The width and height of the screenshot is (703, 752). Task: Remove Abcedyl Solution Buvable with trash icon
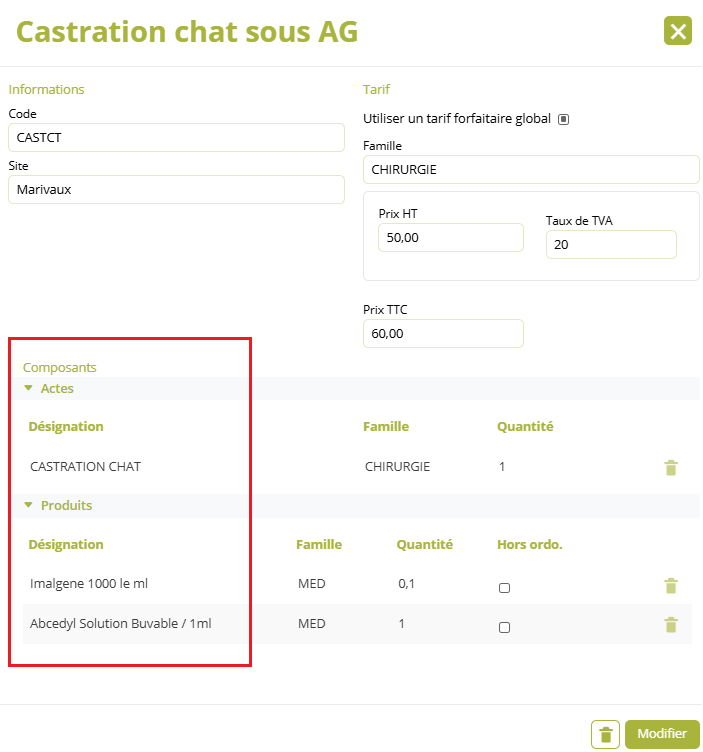[x=670, y=624]
